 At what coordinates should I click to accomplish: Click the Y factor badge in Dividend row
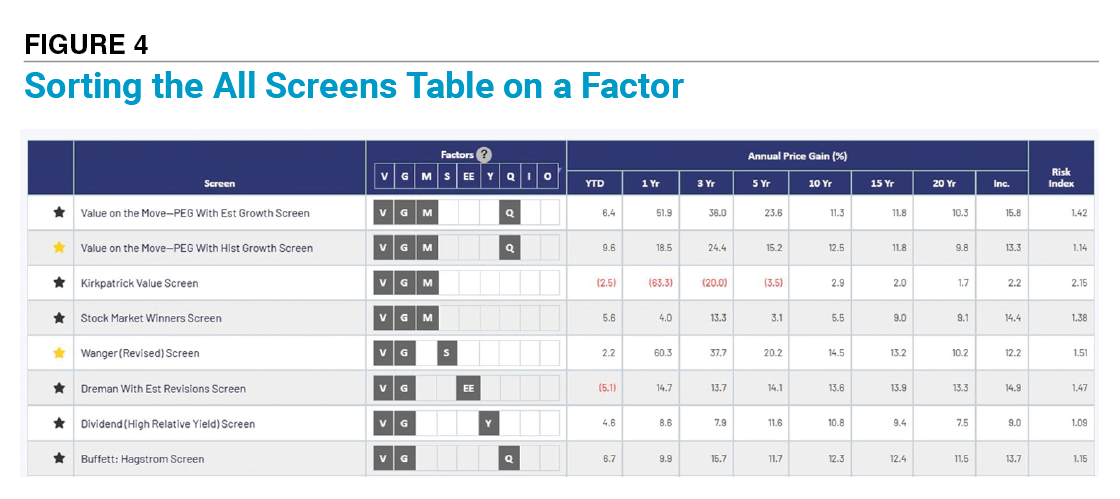coord(489,423)
